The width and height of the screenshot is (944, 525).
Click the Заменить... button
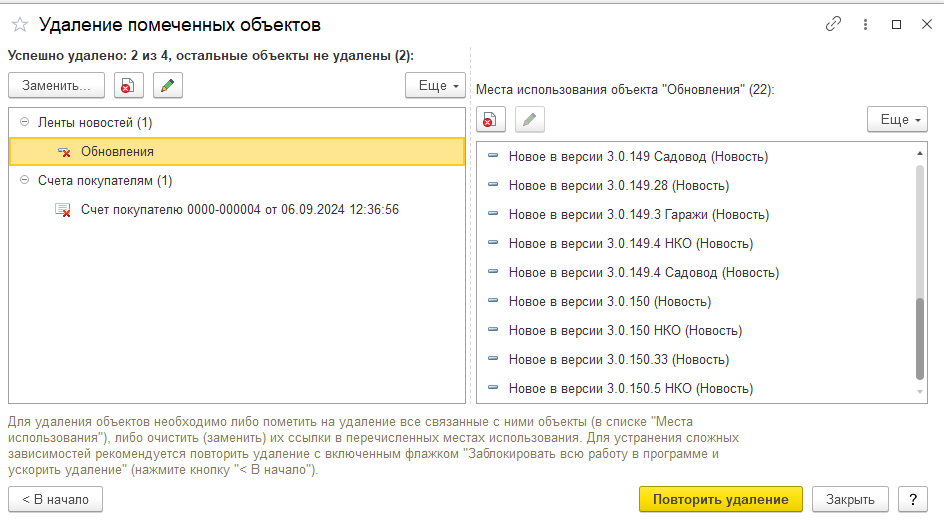point(57,85)
